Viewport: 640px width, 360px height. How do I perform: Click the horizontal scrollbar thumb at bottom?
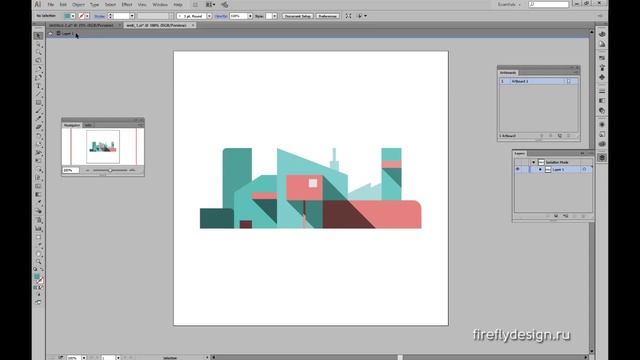point(400,358)
